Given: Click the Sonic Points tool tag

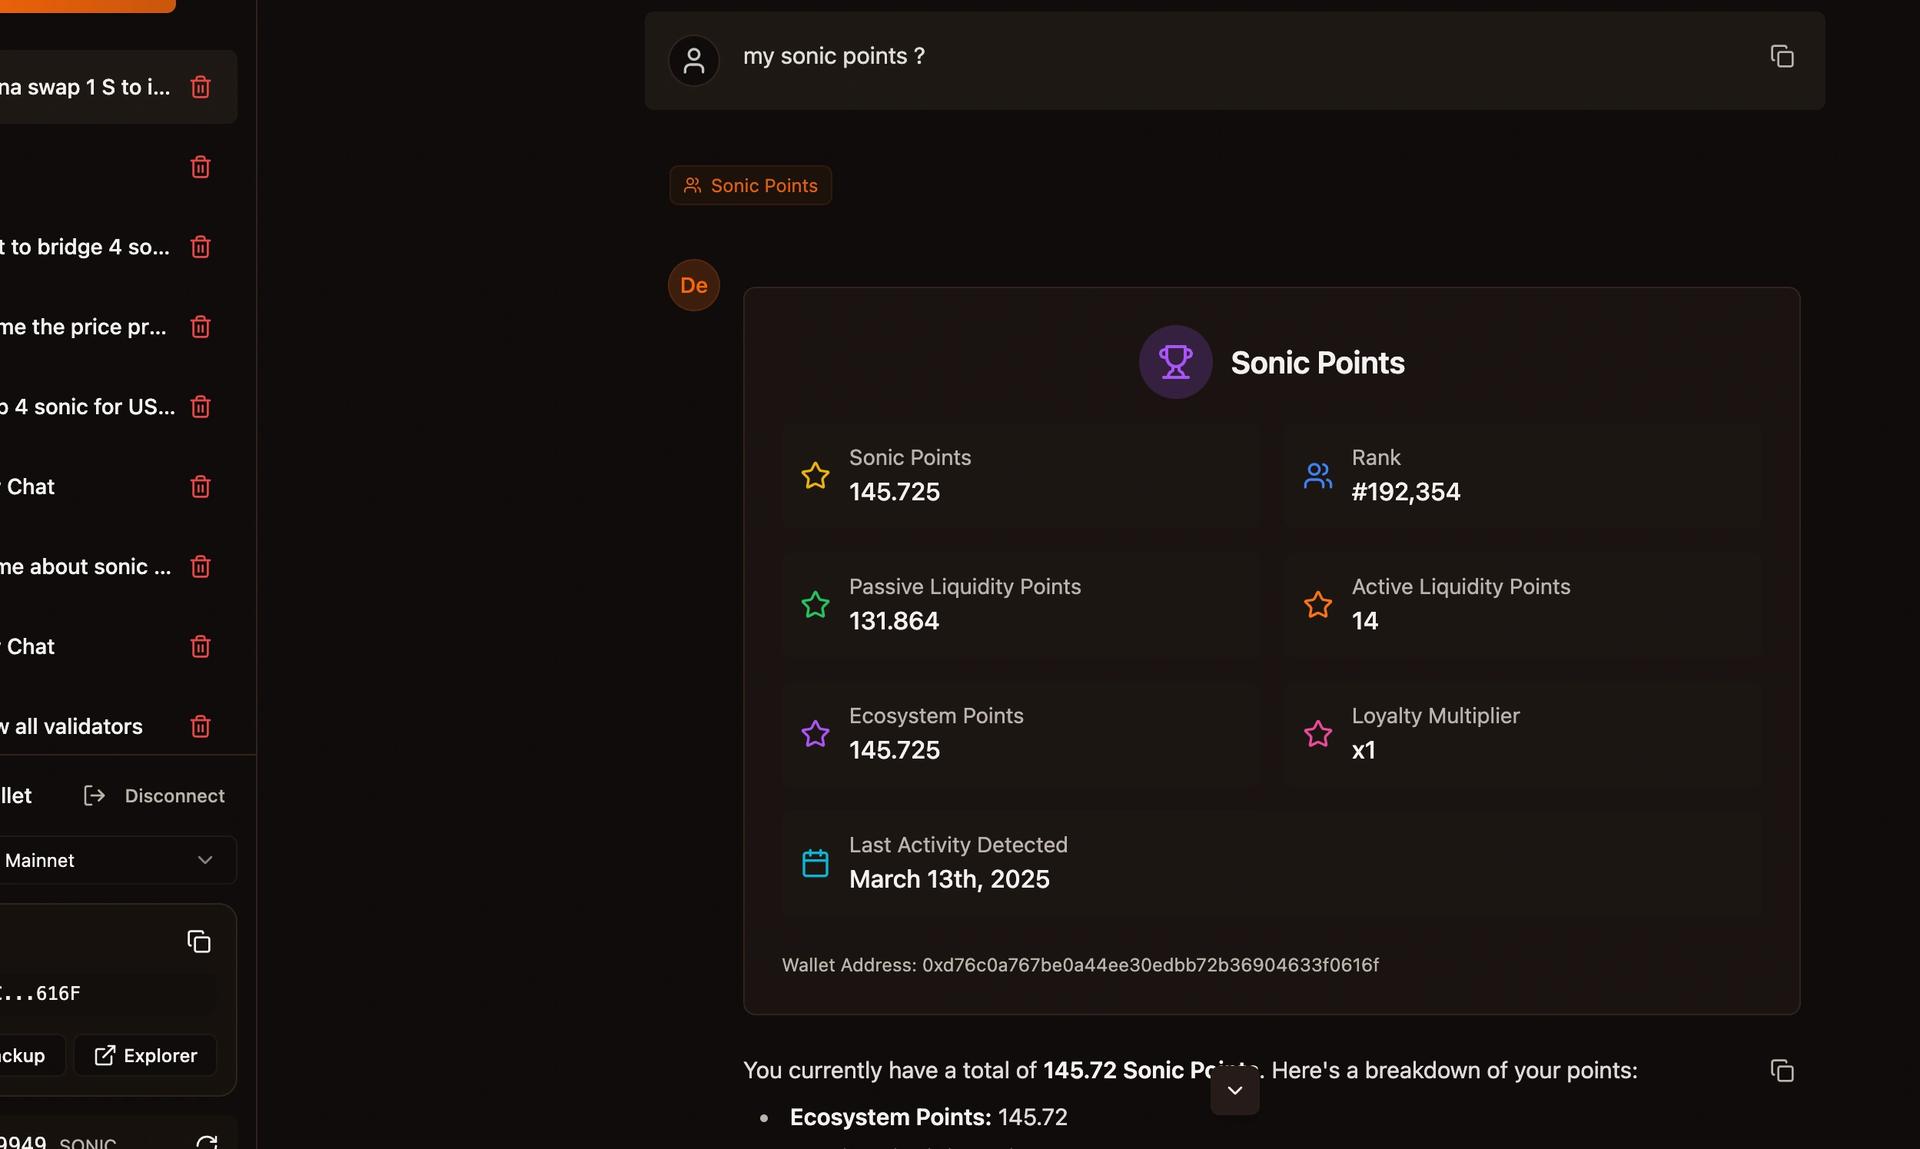Looking at the screenshot, I should pyautogui.click(x=750, y=185).
